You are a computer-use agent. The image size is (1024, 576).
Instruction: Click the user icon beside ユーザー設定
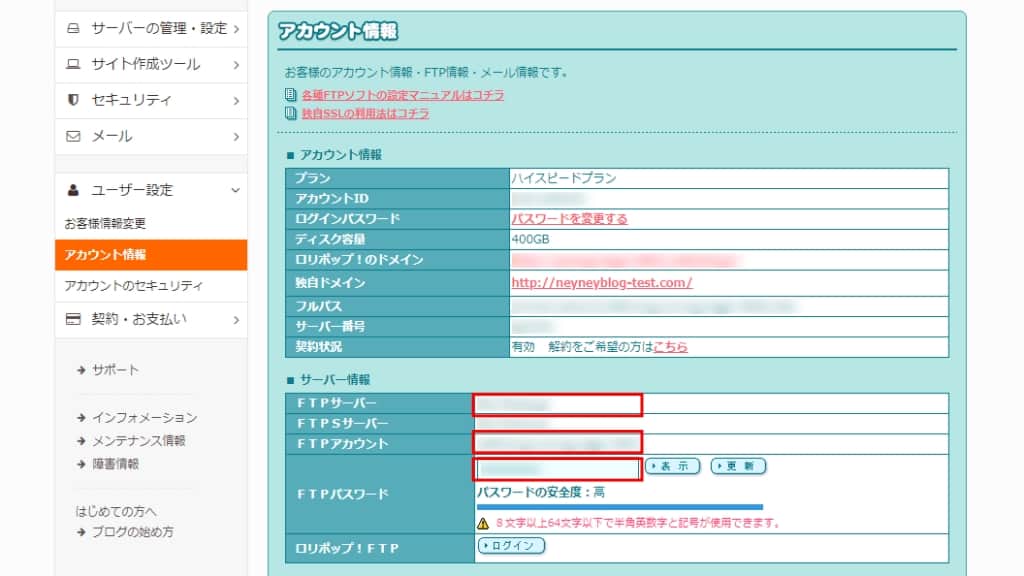(73, 190)
